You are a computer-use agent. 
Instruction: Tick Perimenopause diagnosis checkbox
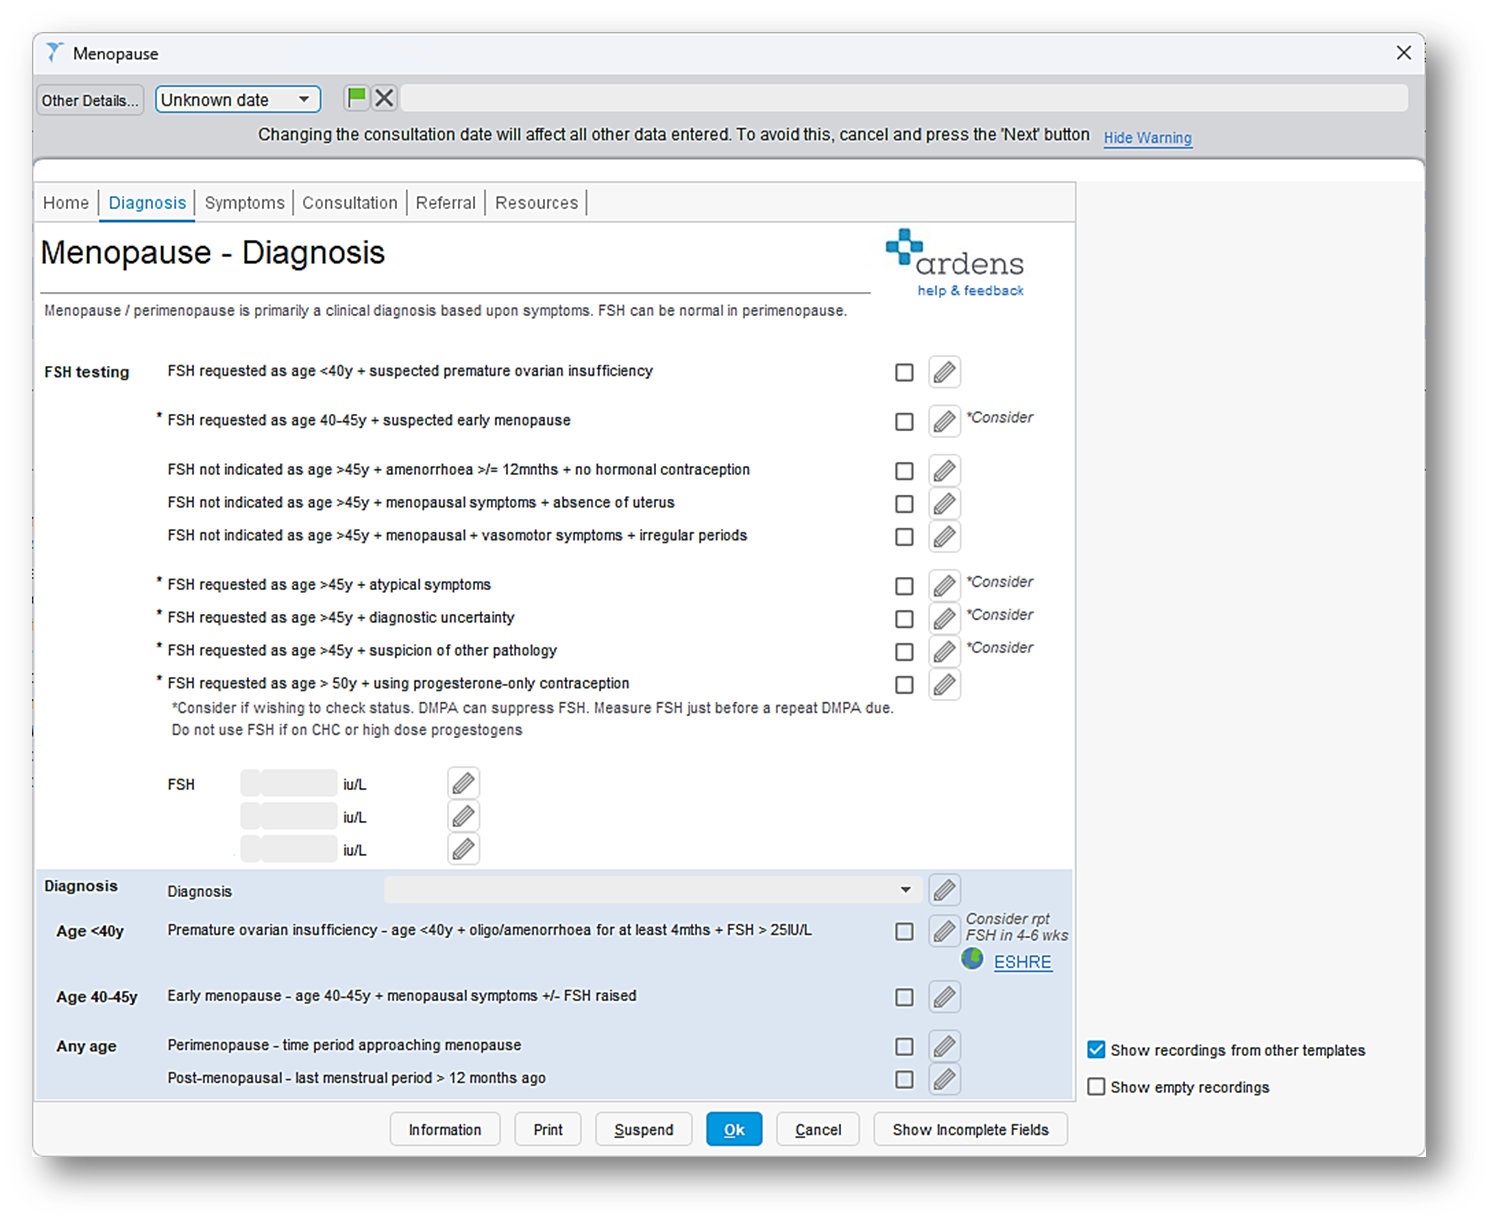pos(904,1046)
